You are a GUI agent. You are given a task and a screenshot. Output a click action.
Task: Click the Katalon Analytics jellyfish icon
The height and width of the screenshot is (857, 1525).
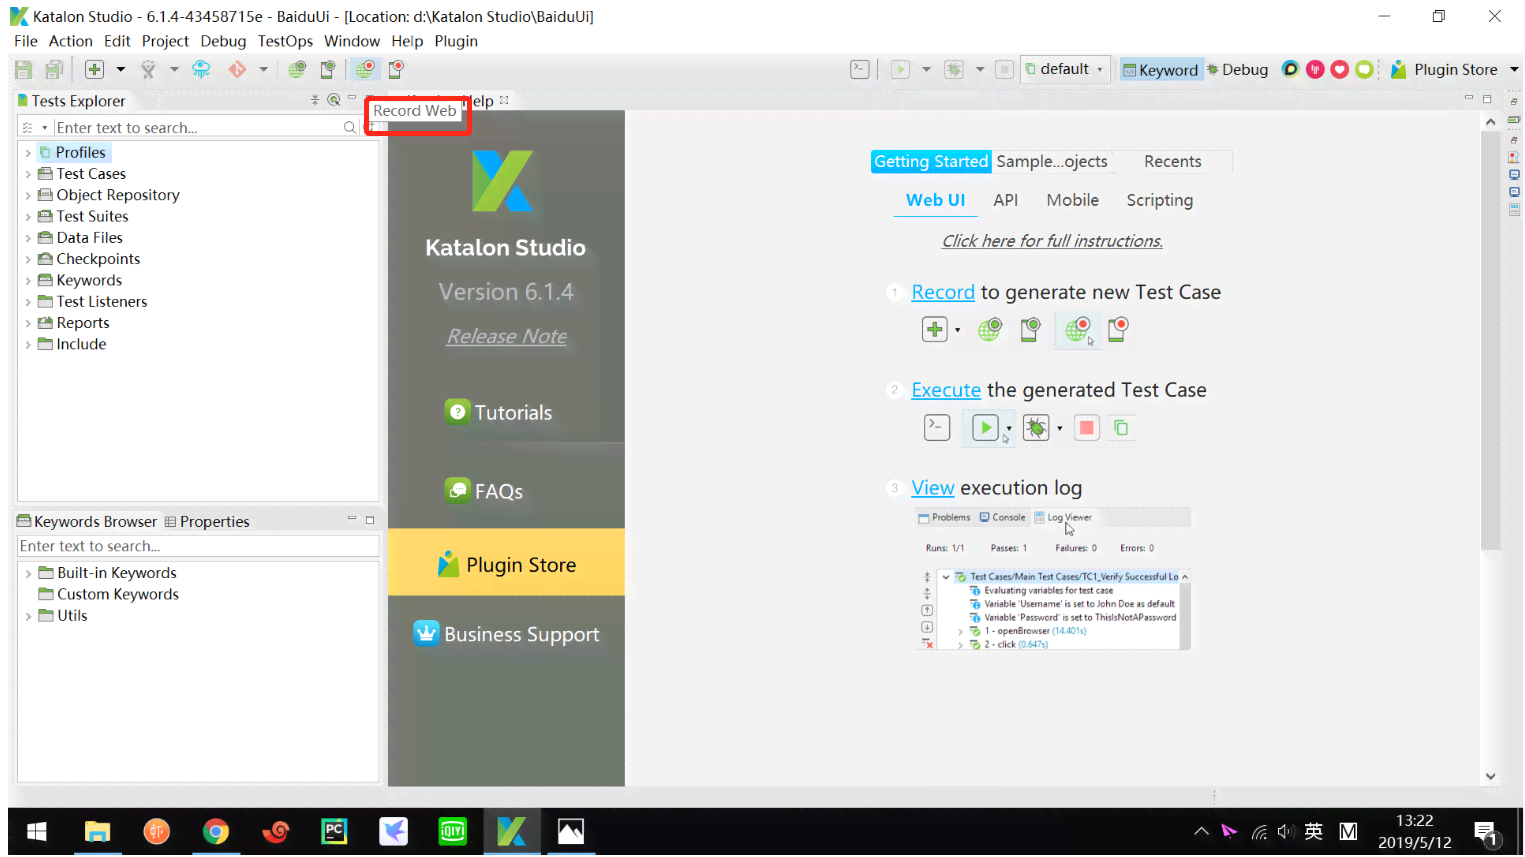(201, 69)
